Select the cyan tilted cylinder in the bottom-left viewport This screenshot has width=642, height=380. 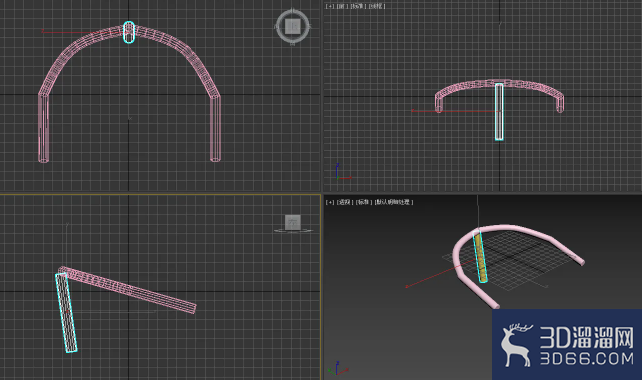[x=66, y=313]
